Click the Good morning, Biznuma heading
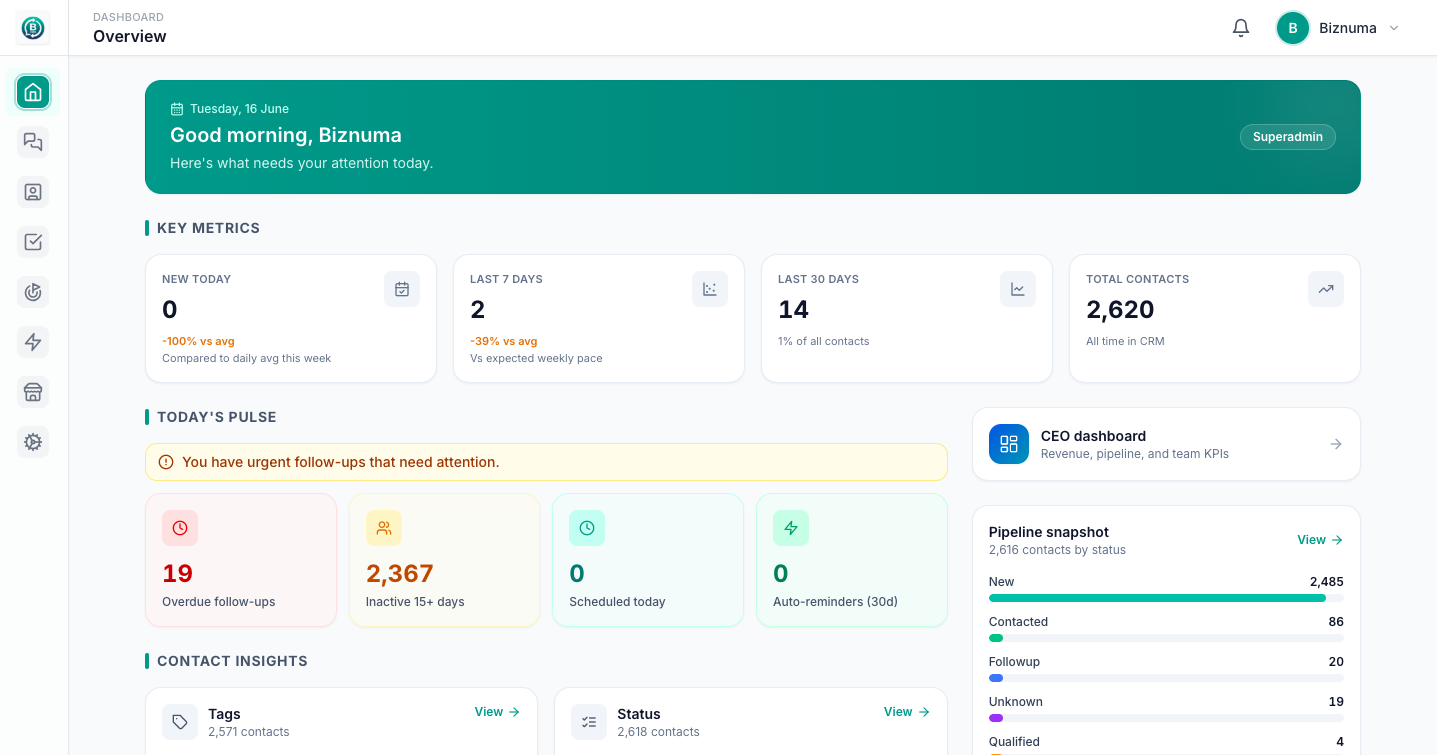The width and height of the screenshot is (1437, 755). [x=286, y=135]
